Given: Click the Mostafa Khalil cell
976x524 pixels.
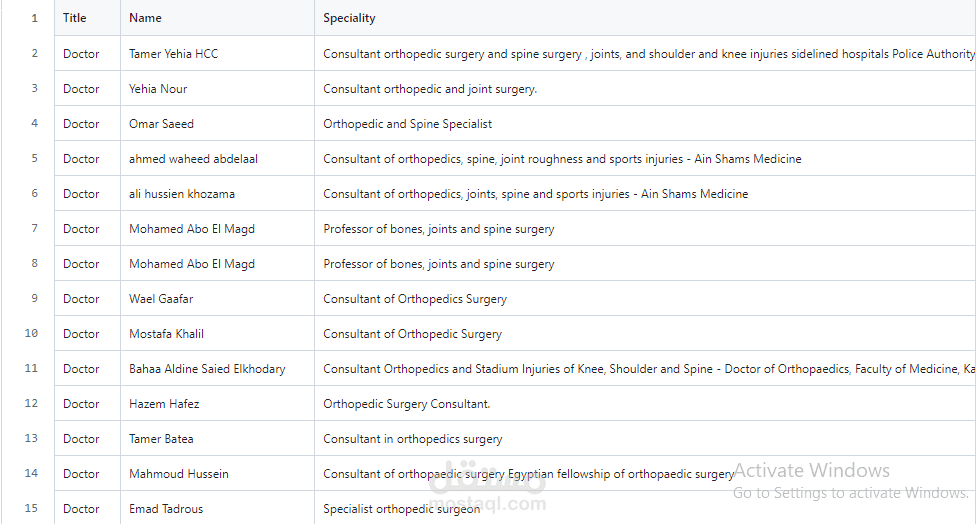Looking at the screenshot, I should pos(217,334).
